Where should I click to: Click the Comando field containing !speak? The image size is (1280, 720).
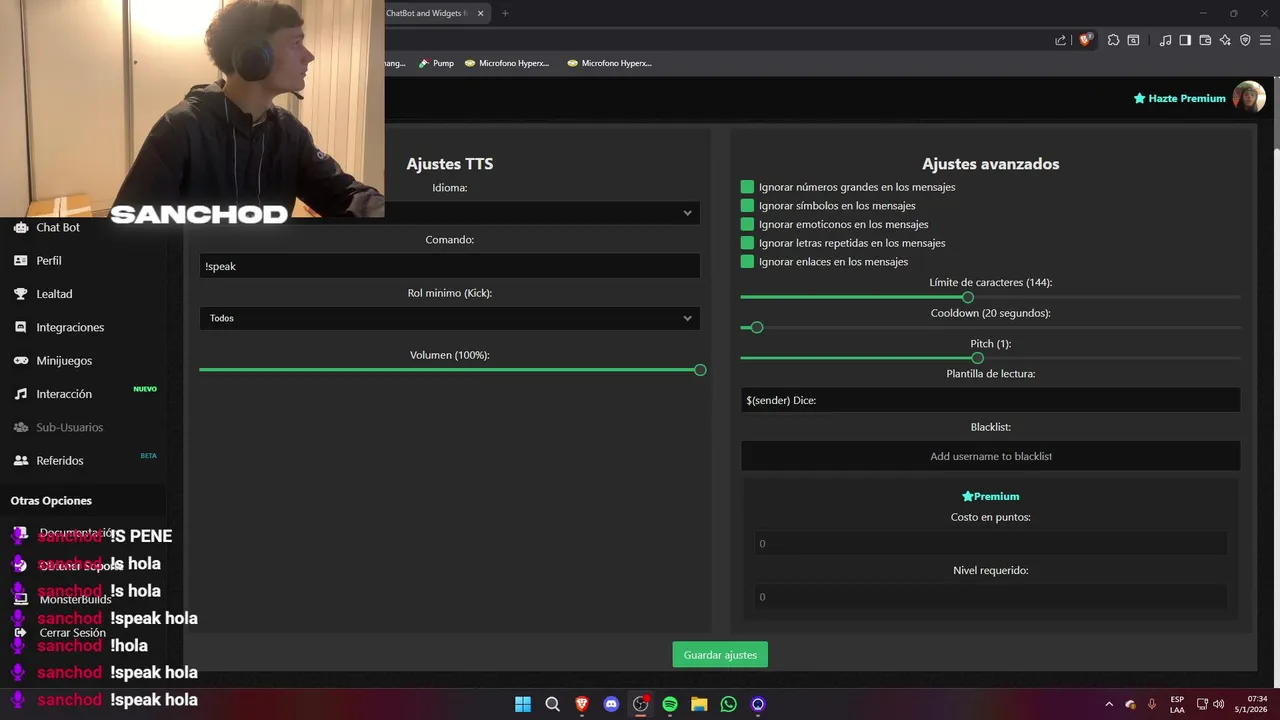point(449,266)
